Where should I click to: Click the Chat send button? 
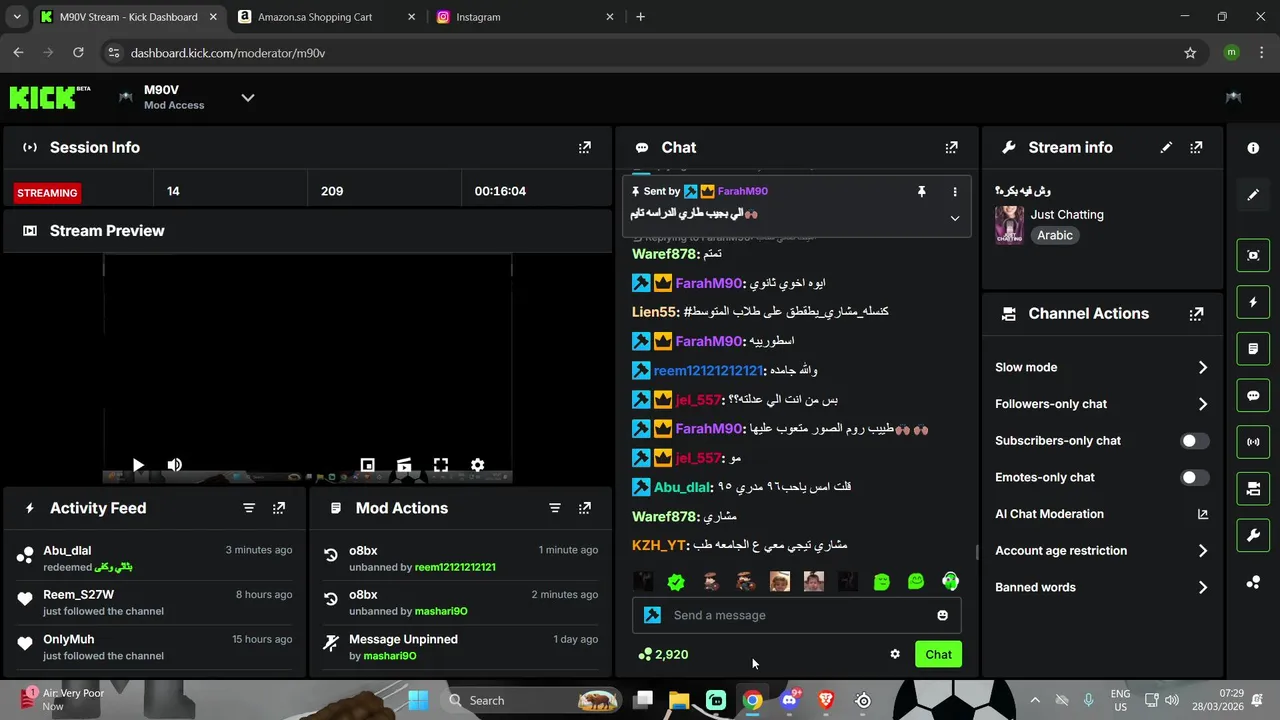938,654
